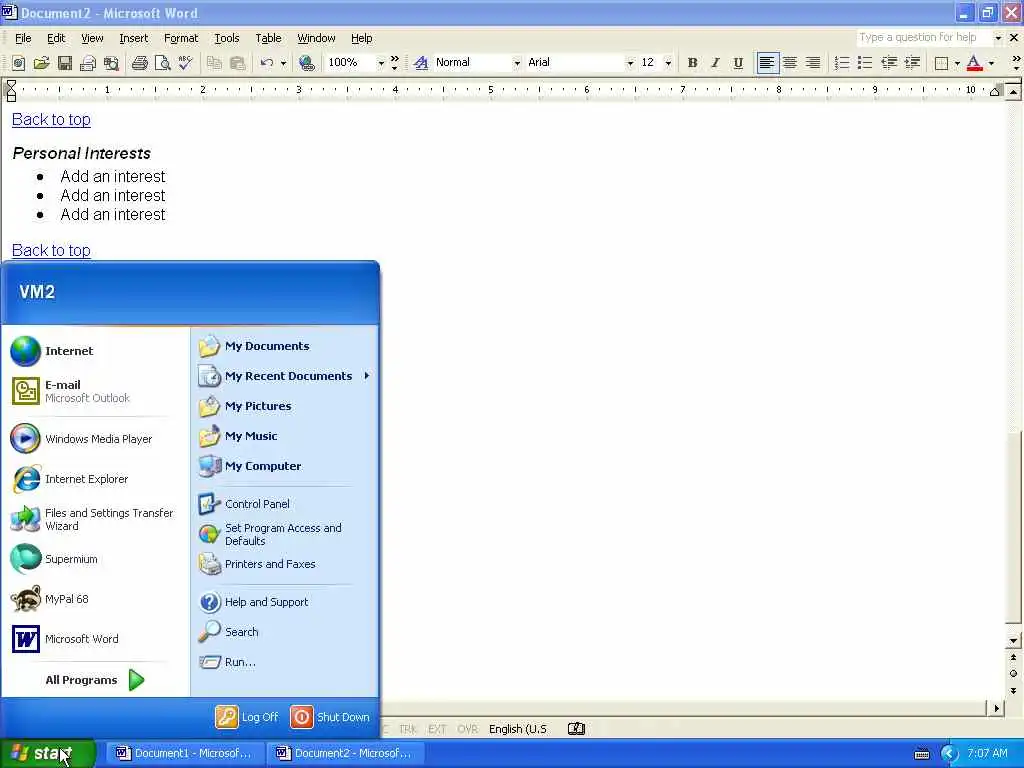Image resolution: width=1024 pixels, height=768 pixels.
Task: Click the Shut Down button
Action: click(x=330, y=717)
